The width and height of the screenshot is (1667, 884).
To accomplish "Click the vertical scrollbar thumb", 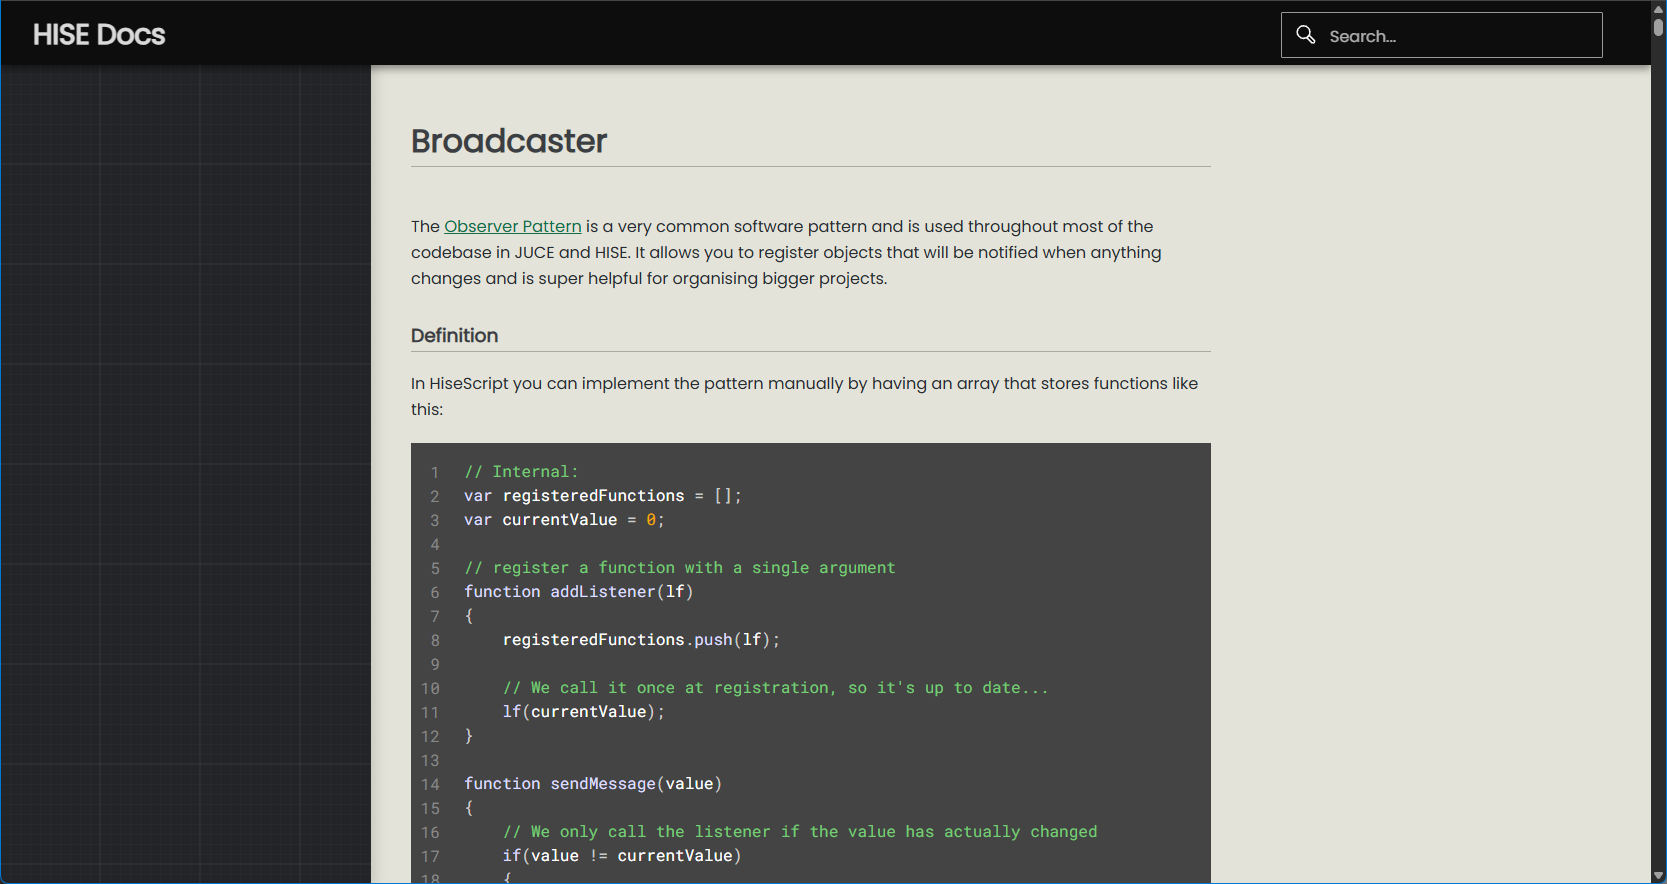I will coord(1658,27).
